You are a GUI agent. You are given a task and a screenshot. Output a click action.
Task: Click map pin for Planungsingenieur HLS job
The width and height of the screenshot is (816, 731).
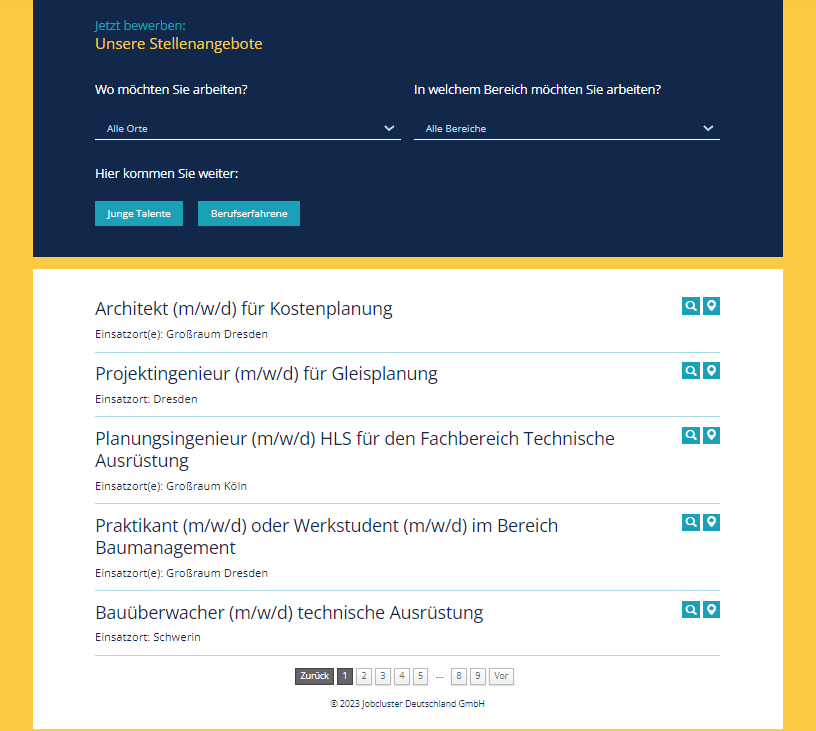tap(711, 435)
